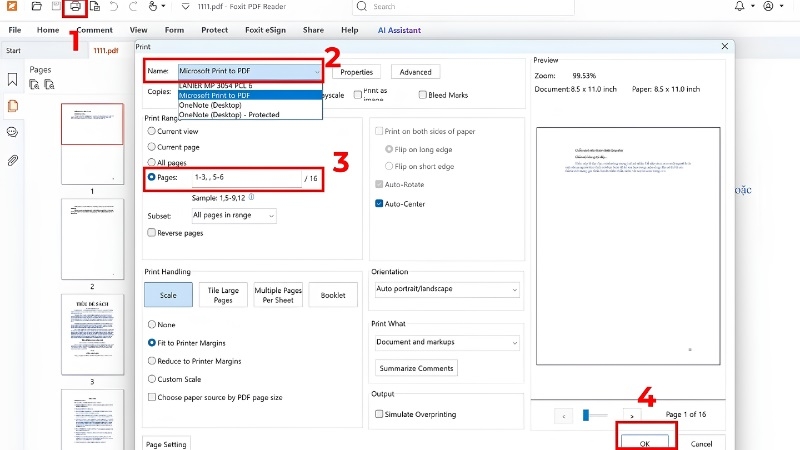Click the user account icon
This screenshot has width=800, height=450.
pyautogui.click(x=768, y=6)
